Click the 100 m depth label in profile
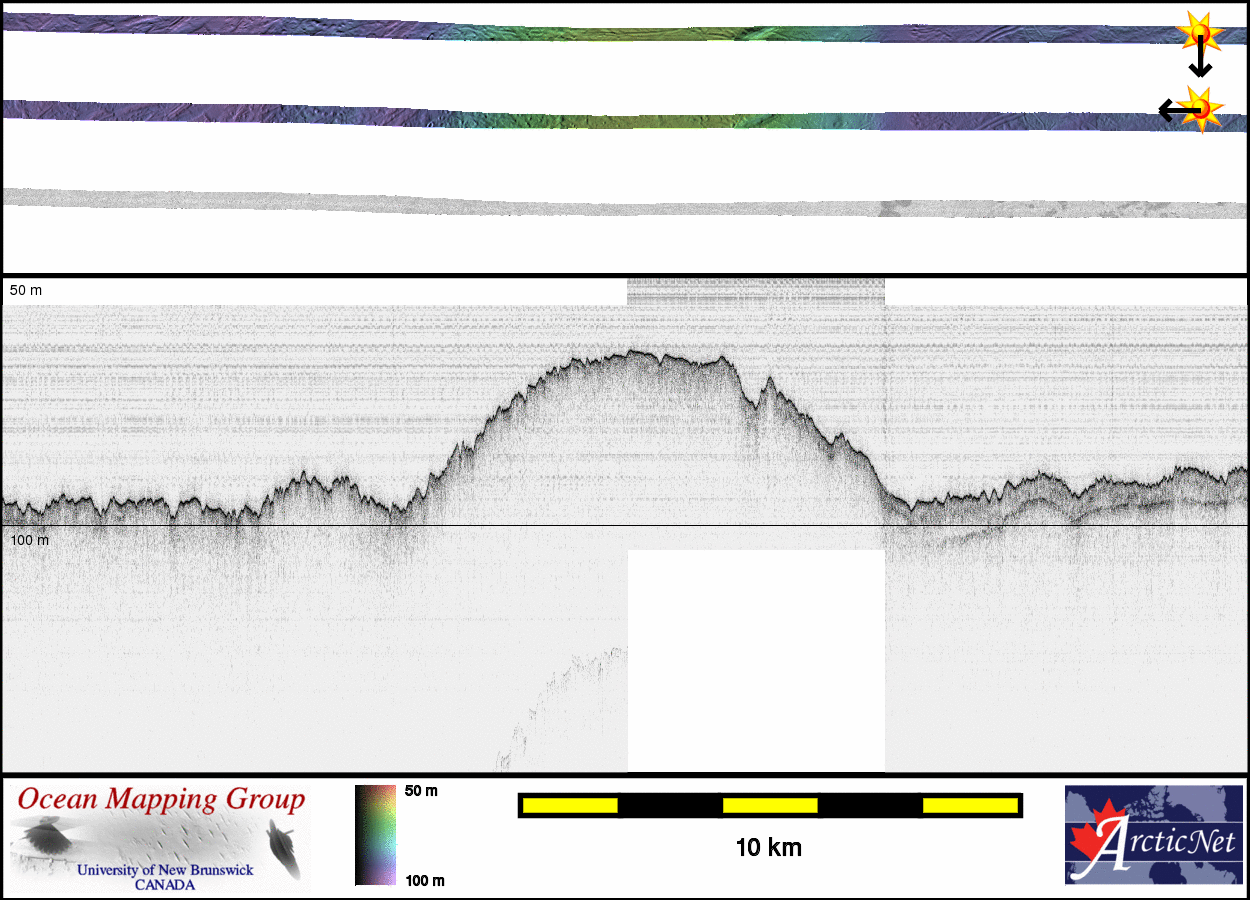The height and width of the screenshot is (900, 1250). pyautogui.click(x=29, y=540)
